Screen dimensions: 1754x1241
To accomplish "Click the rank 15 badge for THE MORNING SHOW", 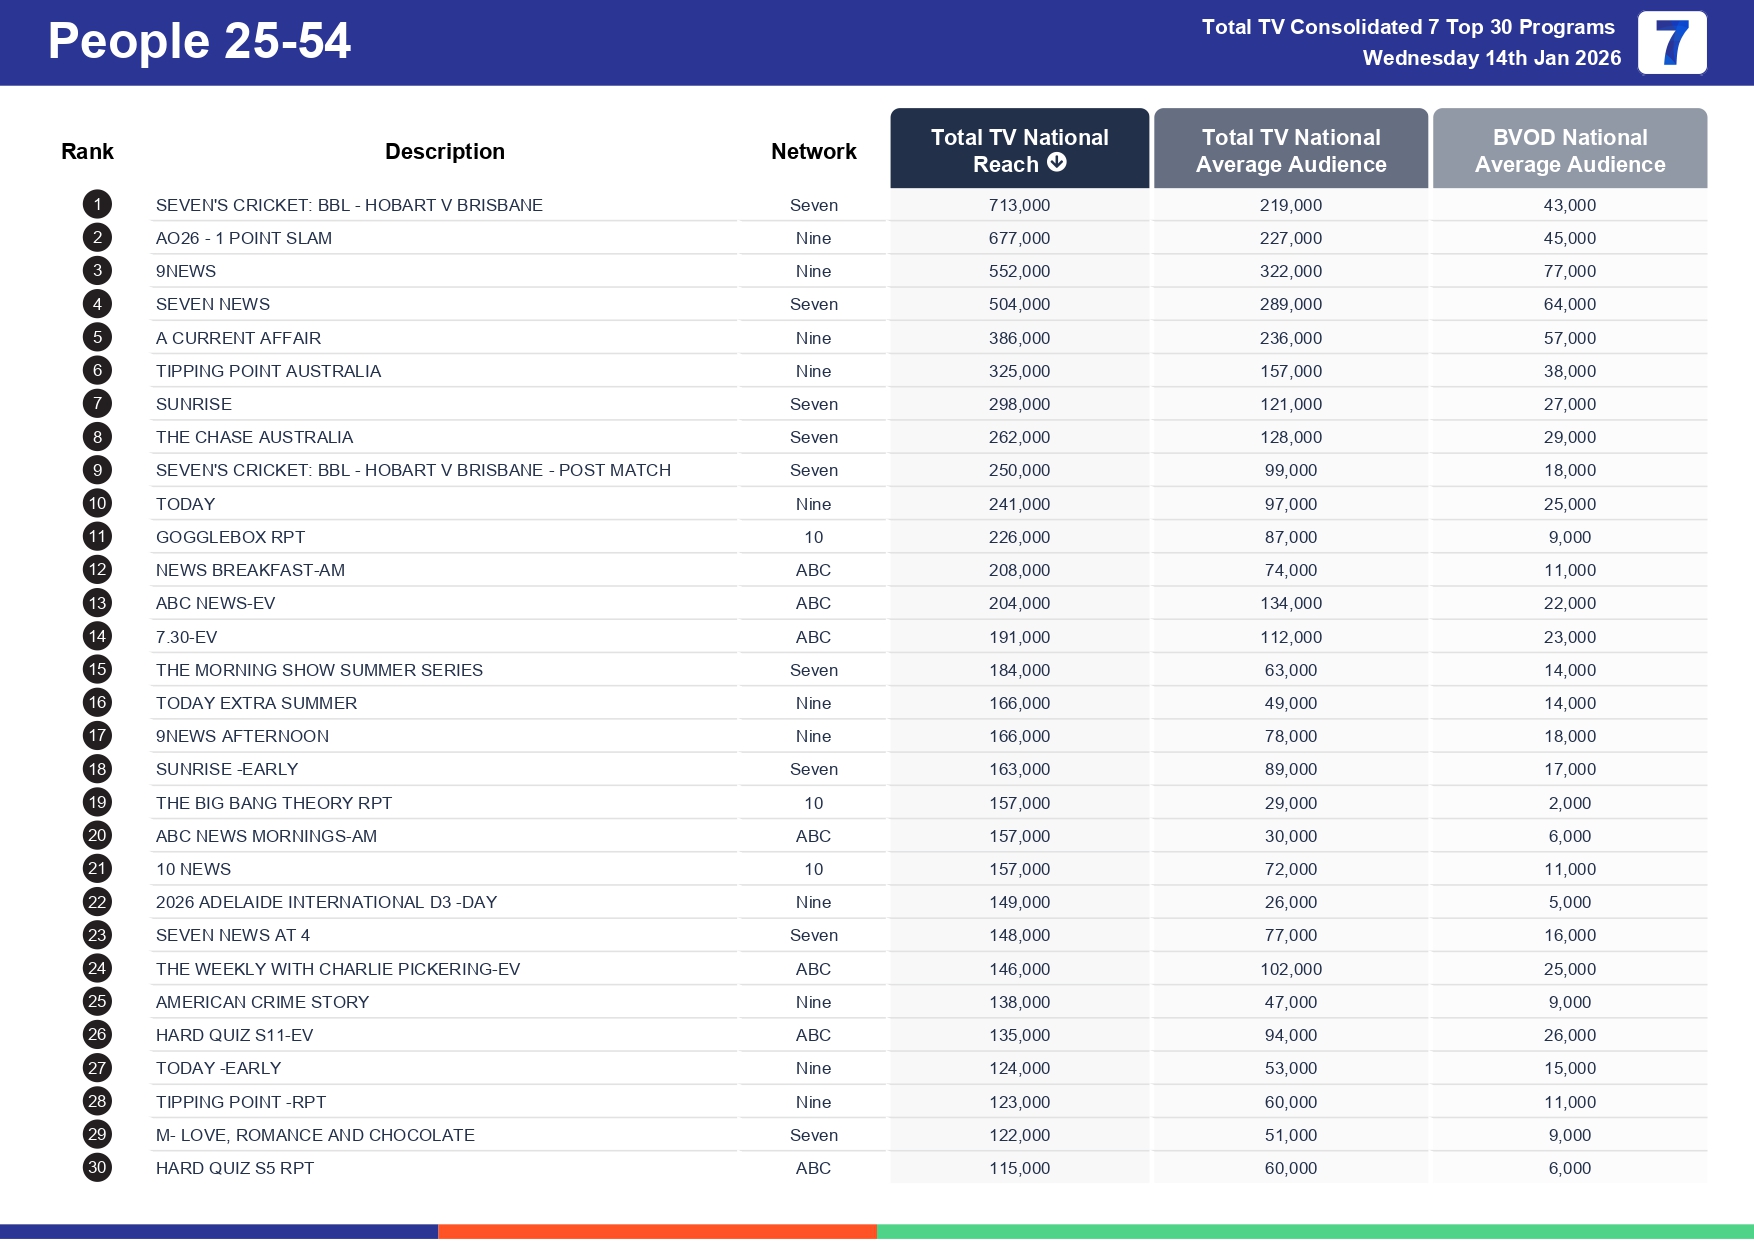I will click(96, 669).
